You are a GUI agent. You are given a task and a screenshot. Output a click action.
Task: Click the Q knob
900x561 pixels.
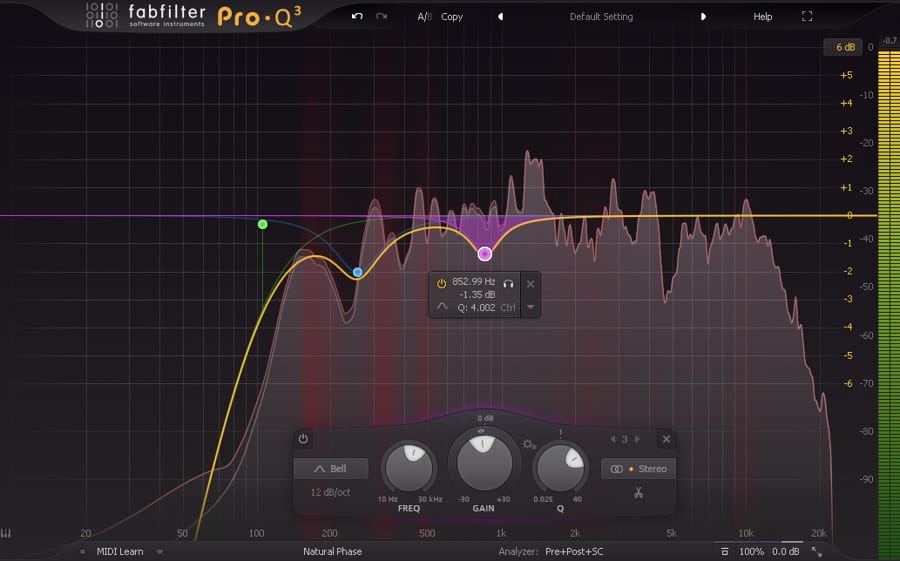point(560,467)
